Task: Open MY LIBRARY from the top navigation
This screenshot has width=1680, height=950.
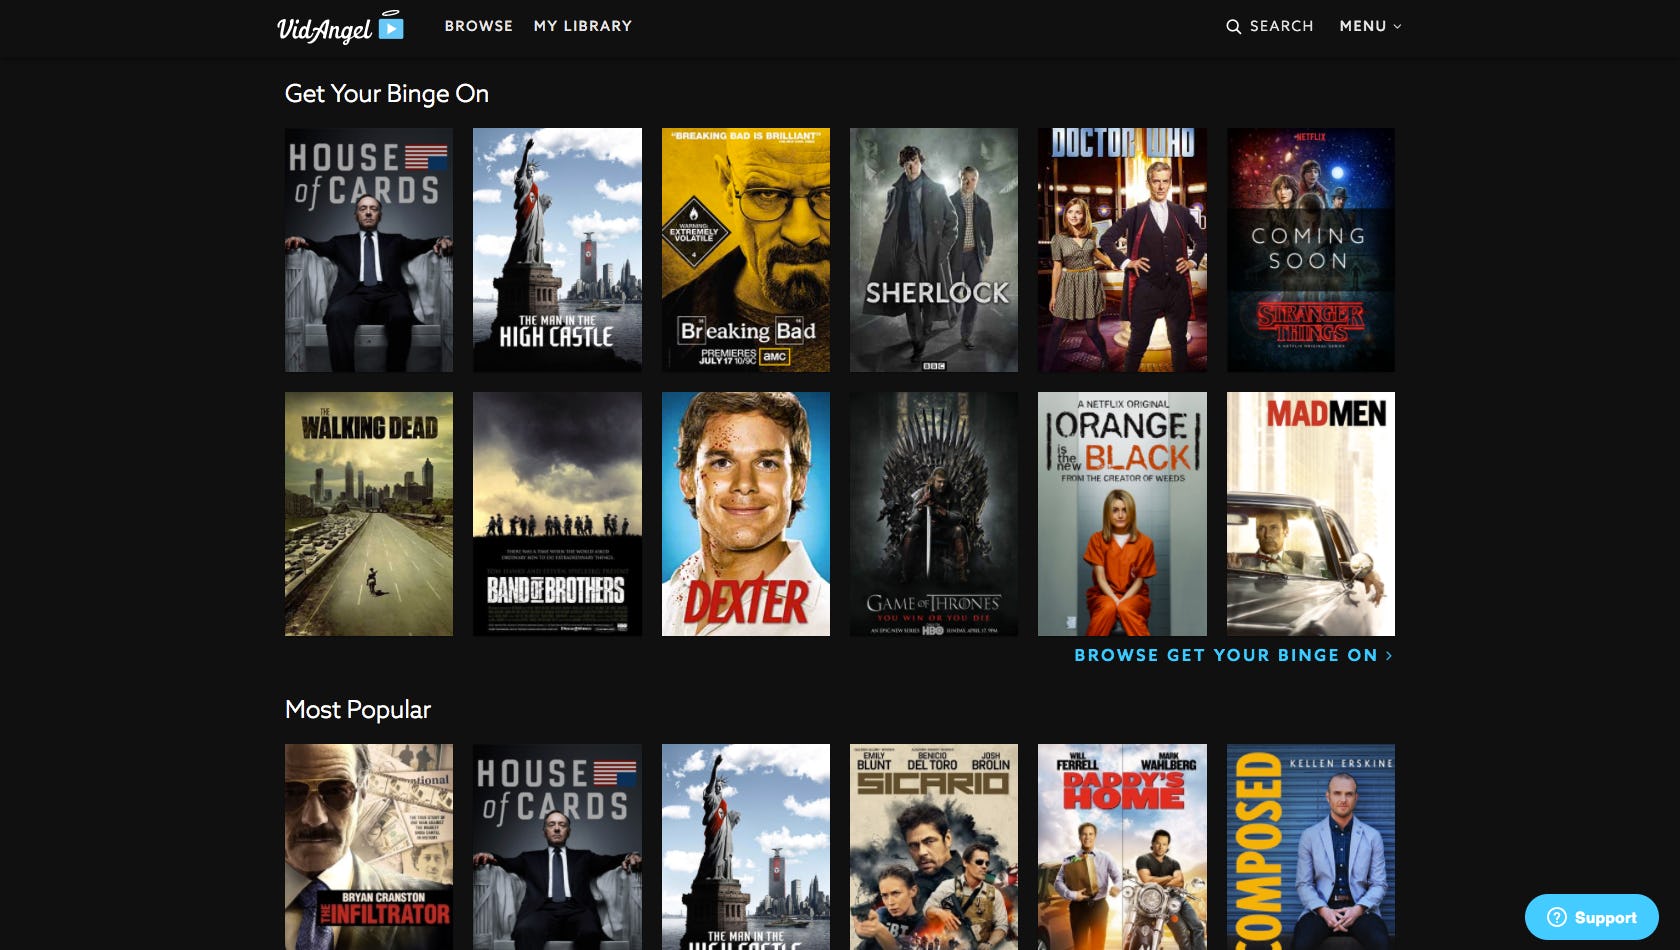Action: 583,27
